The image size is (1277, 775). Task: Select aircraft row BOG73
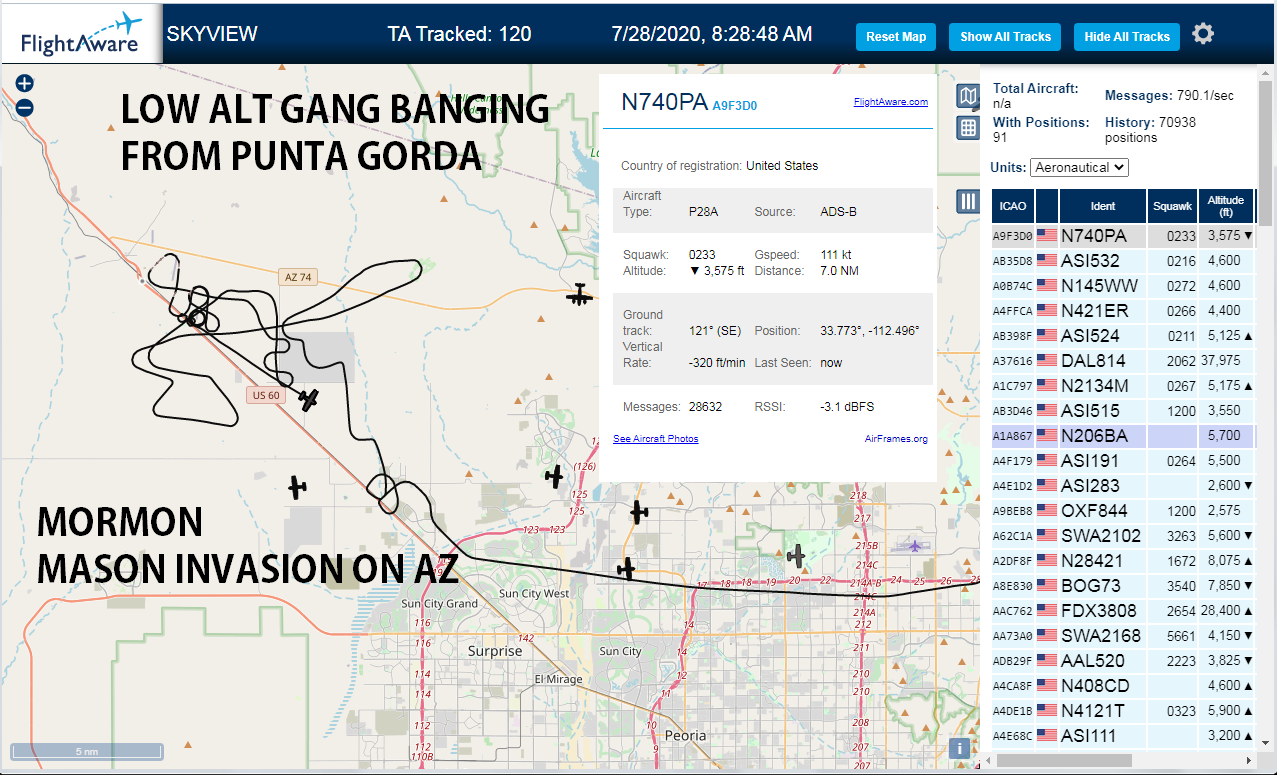point(1123,586)
